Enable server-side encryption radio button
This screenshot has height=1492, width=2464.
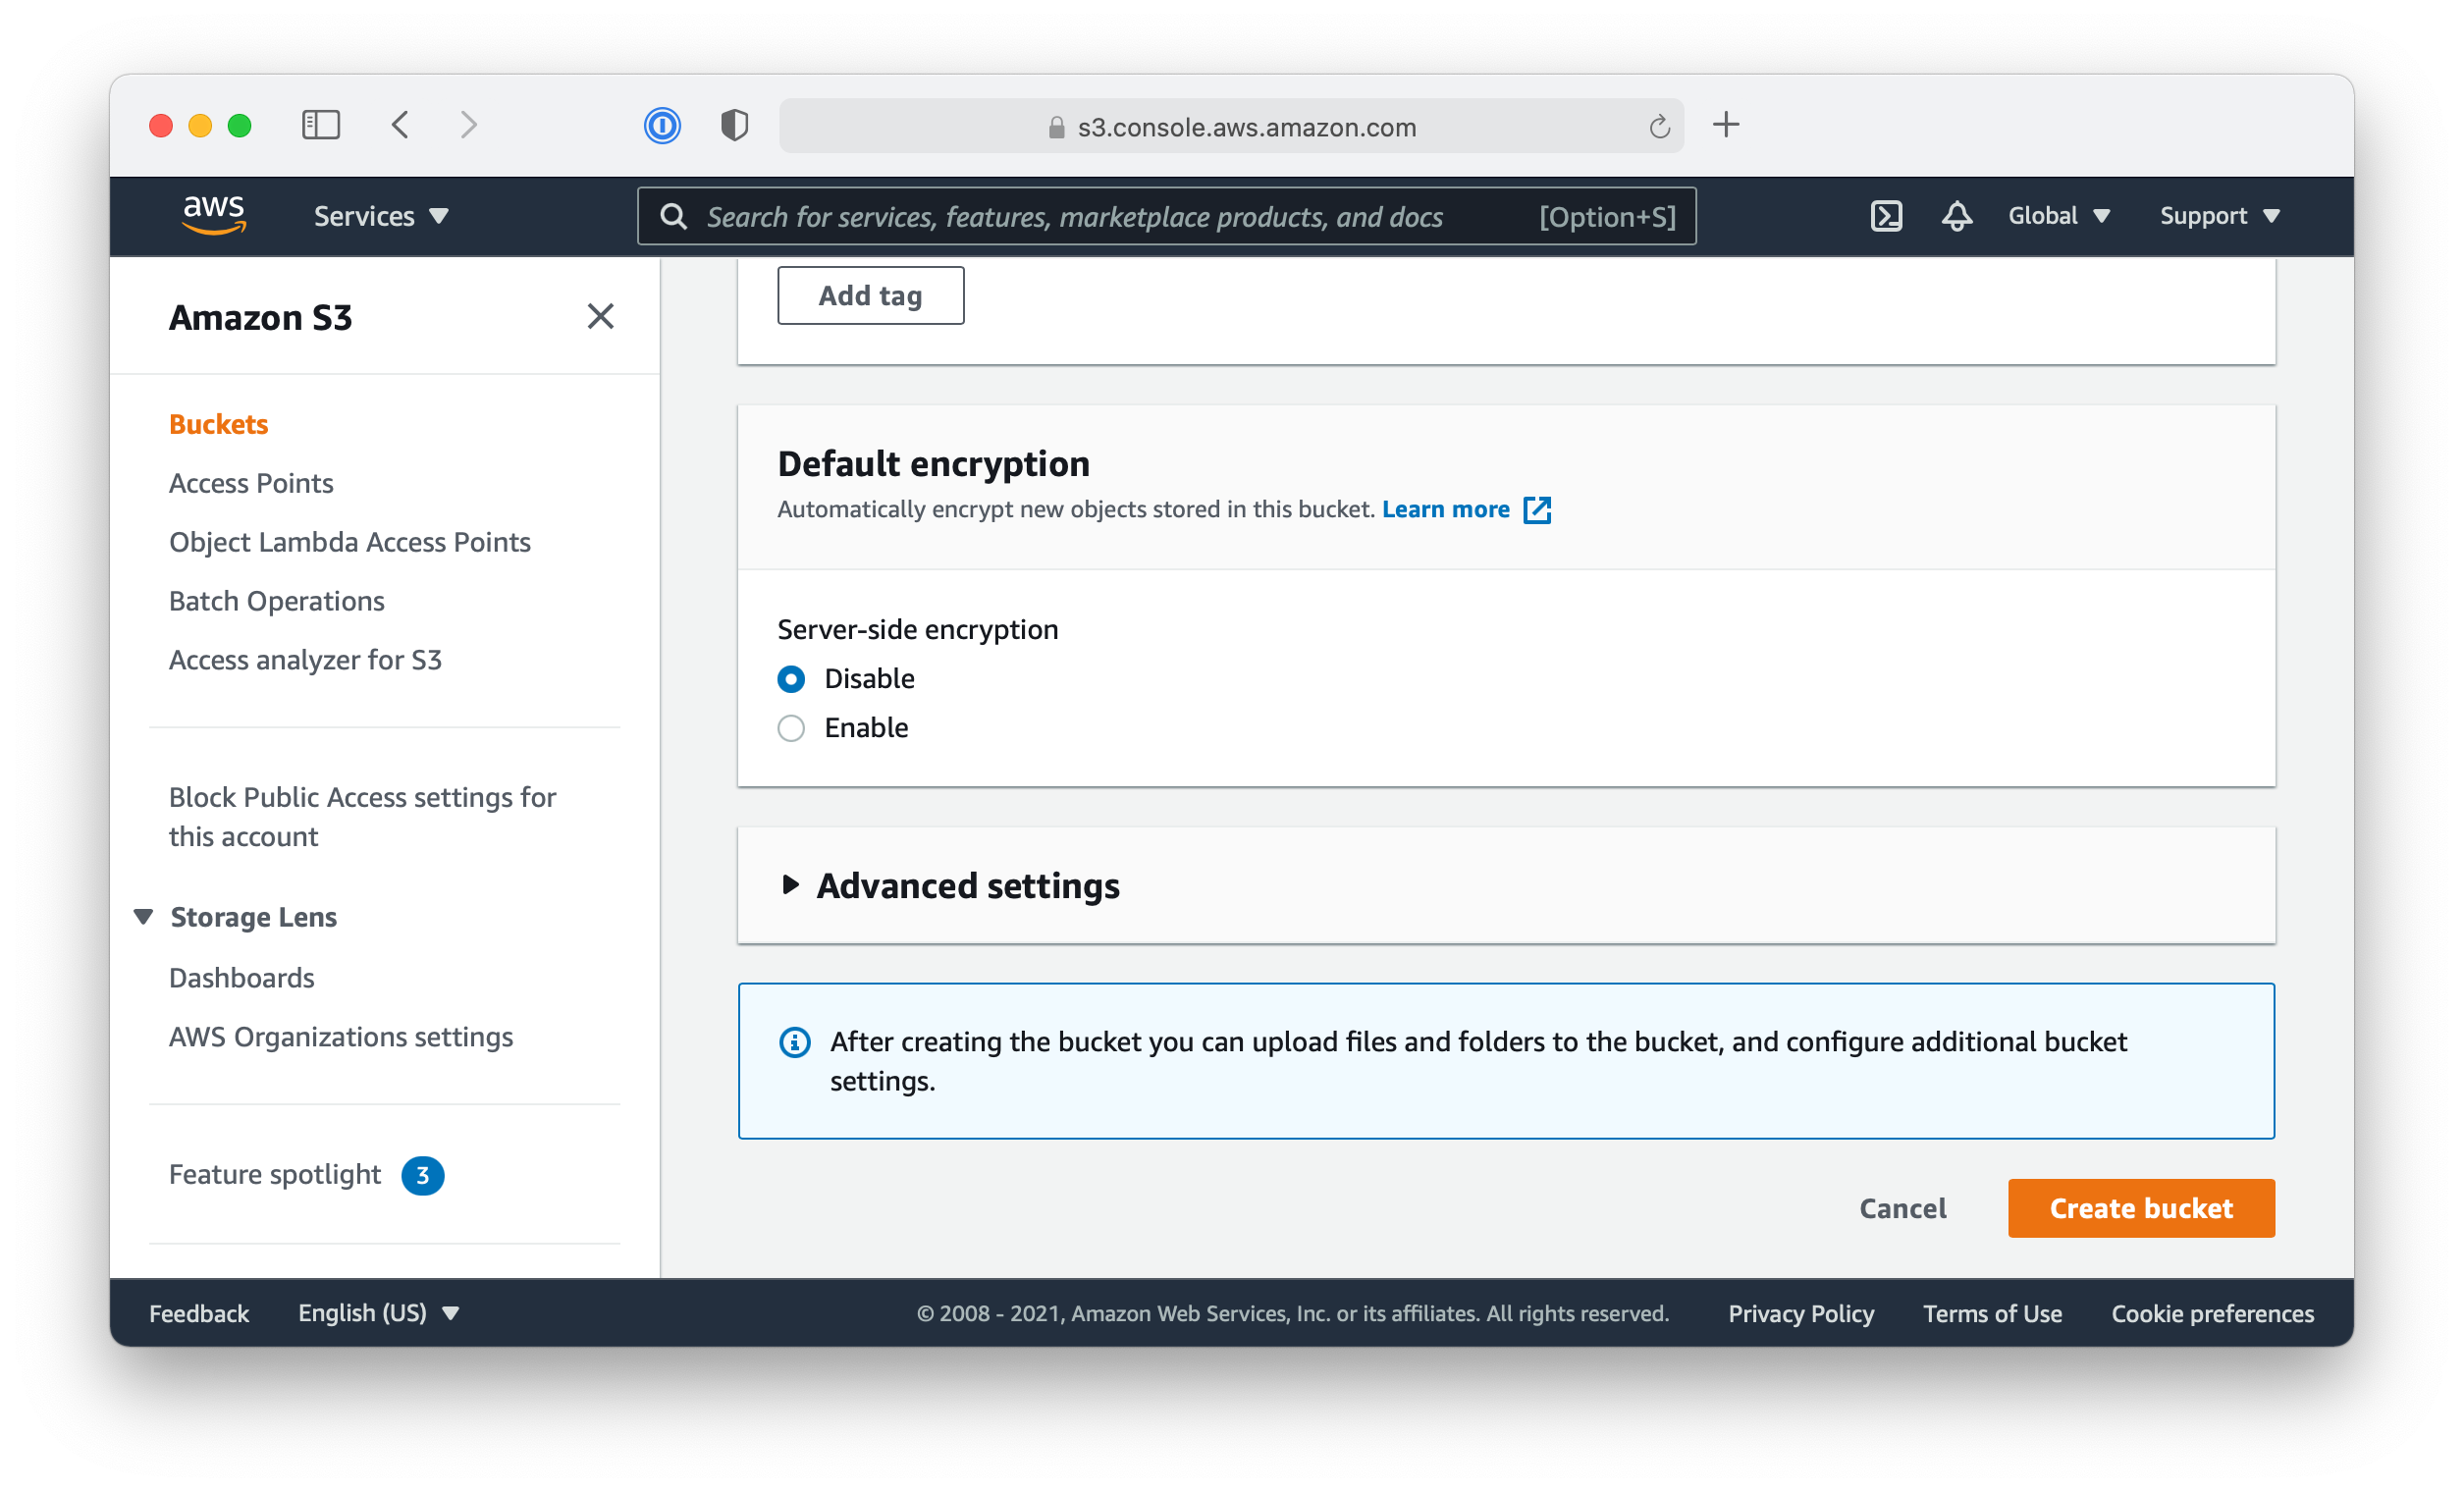coord(792,726)
